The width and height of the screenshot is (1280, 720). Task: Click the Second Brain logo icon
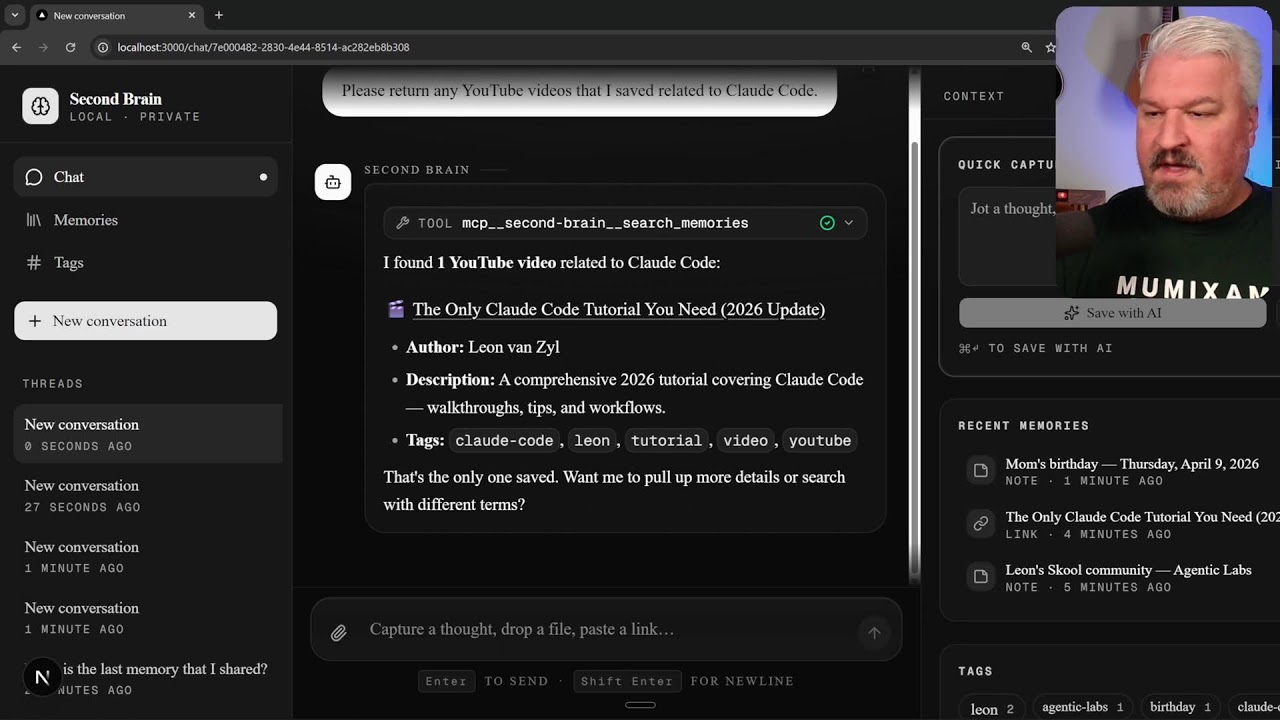[40, 106]
